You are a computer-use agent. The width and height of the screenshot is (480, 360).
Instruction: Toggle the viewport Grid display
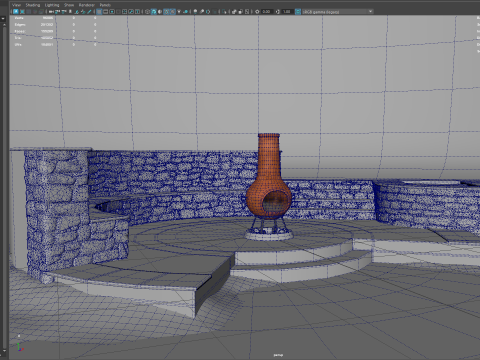click(x=99, y=12)
